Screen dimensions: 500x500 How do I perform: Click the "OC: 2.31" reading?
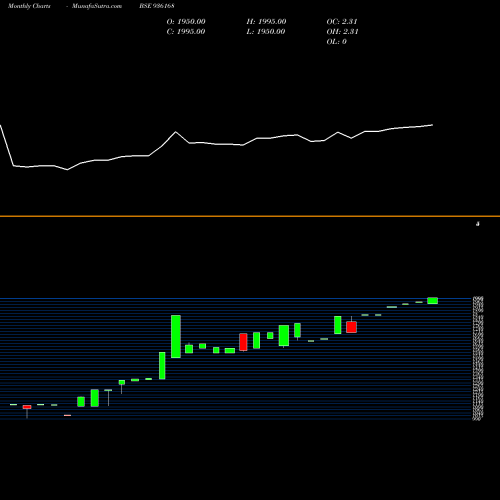point(342,22)
